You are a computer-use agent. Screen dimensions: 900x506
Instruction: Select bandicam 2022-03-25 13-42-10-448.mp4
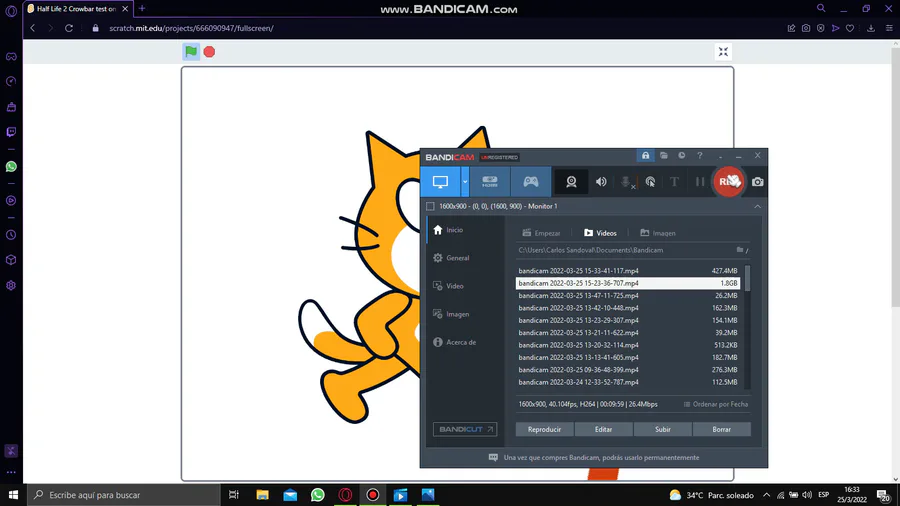(627, 308)
